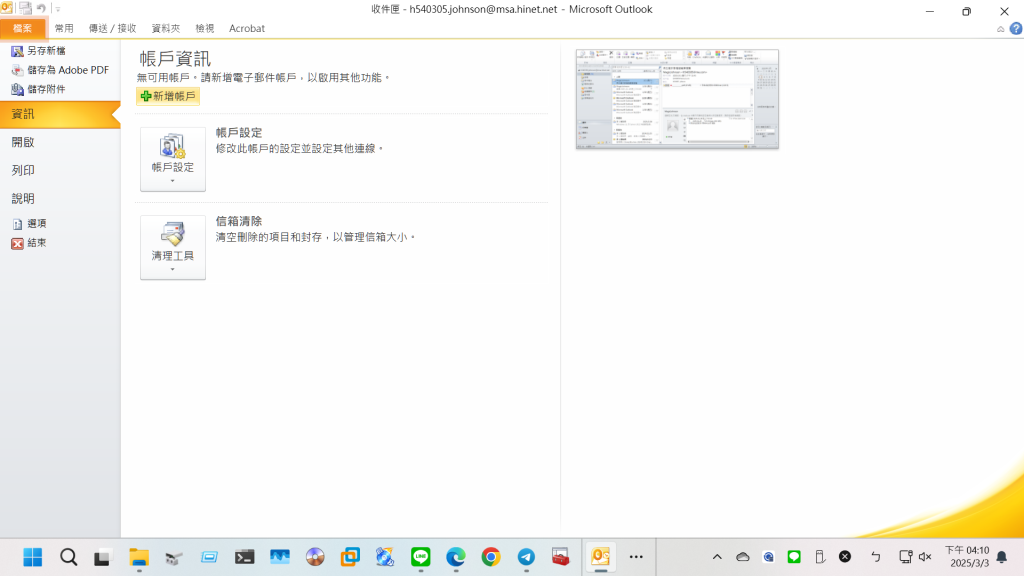The image size is (1024, 576).
Task: Click the Outlook window preview thumbnail
Action: pos(677,99)
